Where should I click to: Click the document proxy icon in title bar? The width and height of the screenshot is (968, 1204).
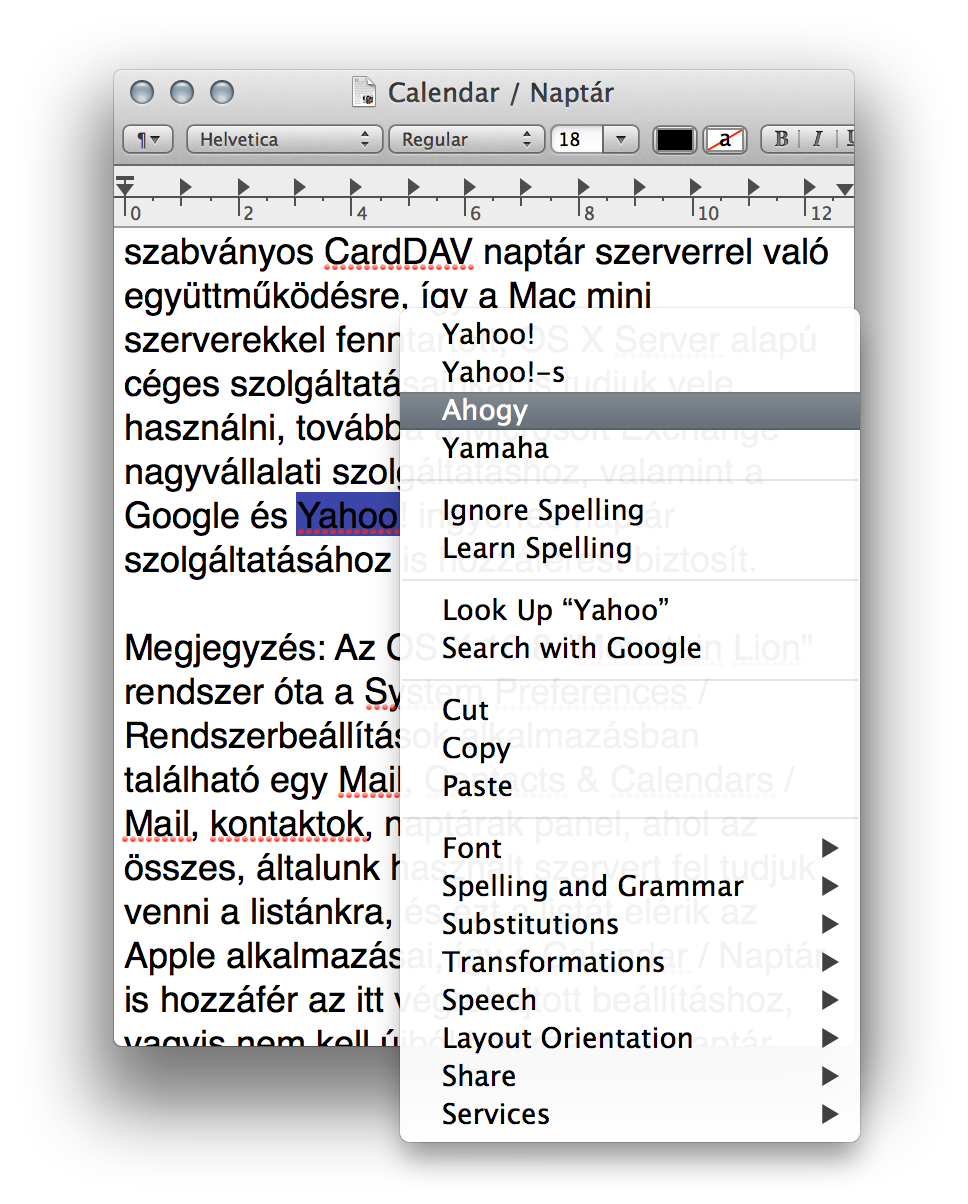[364, 93]
